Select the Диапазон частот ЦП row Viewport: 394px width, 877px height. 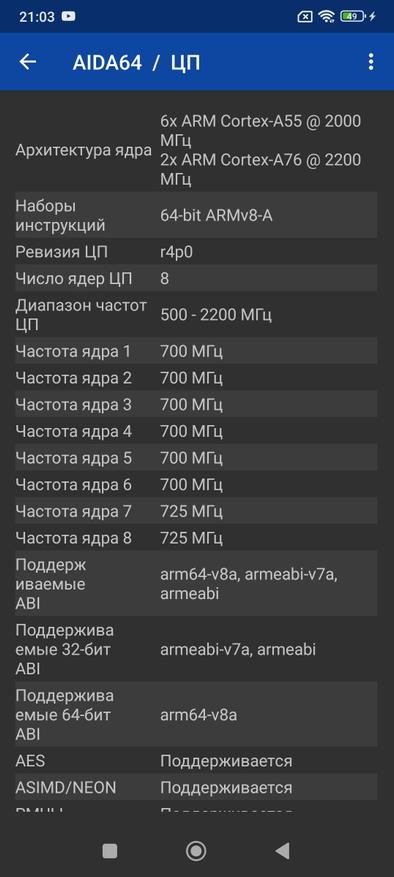point(196,315)
